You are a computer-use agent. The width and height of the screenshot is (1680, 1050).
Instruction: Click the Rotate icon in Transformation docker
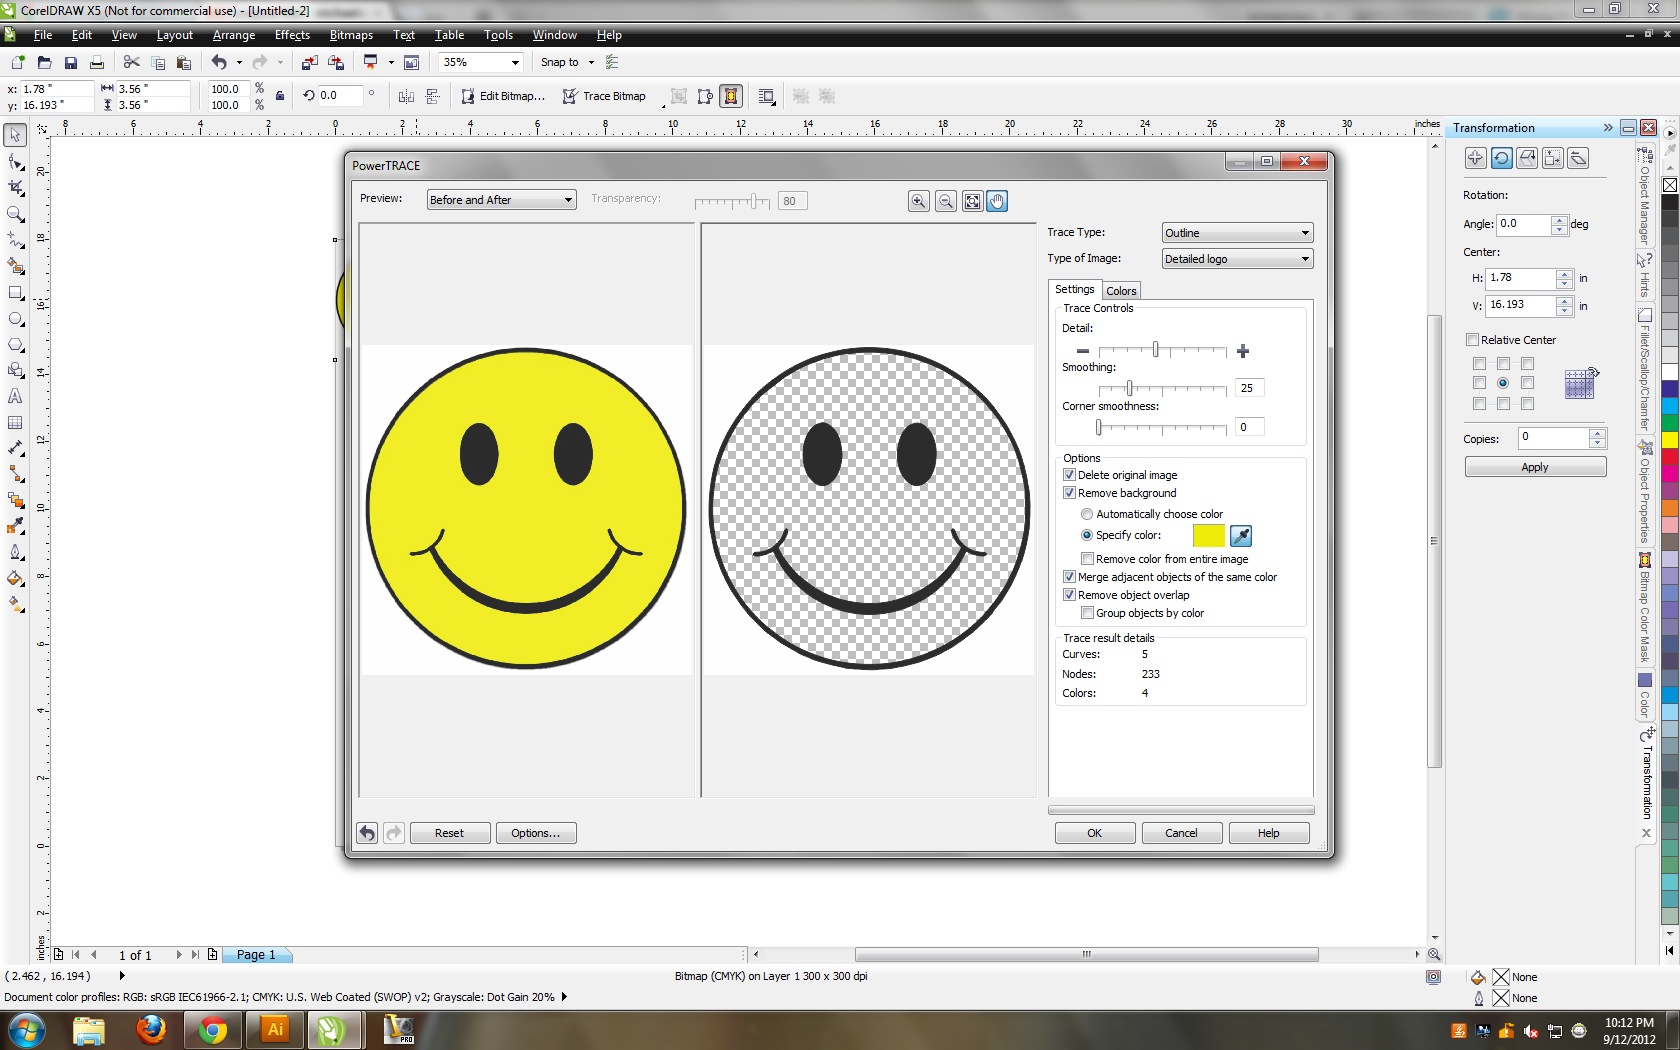pos(1501,158)
